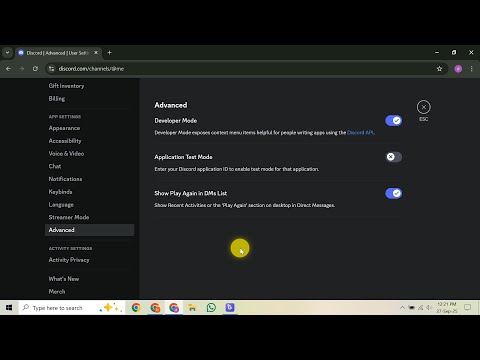
Task: Open Billing settings
Action: [57, 99]
